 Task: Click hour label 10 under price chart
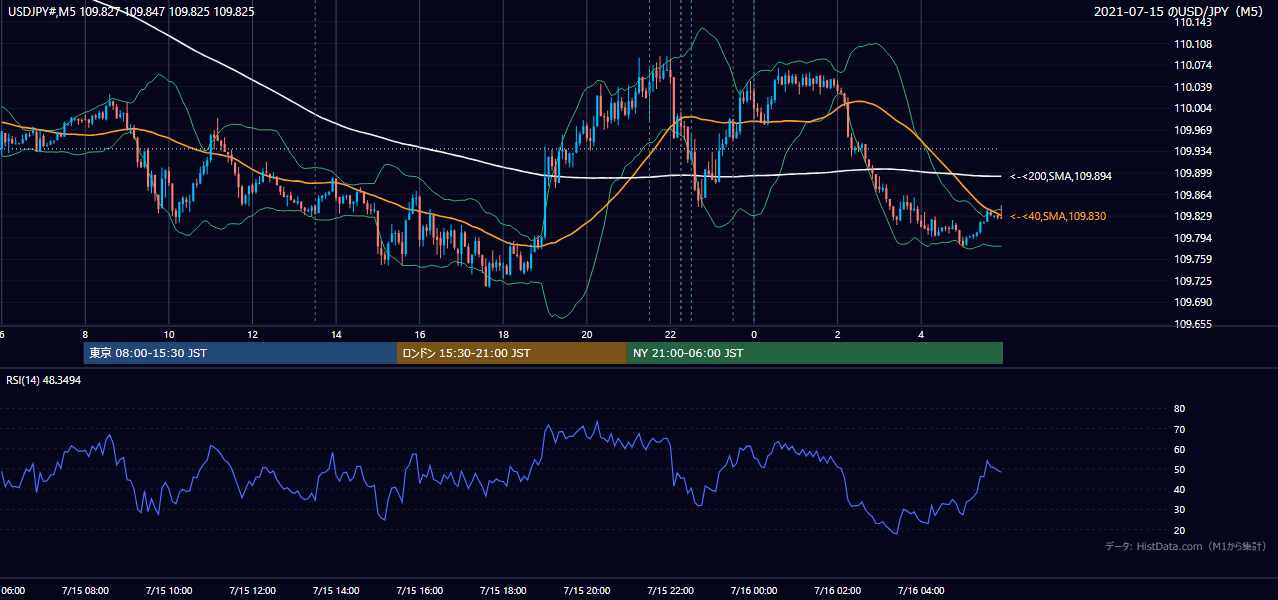pos(169,335)
